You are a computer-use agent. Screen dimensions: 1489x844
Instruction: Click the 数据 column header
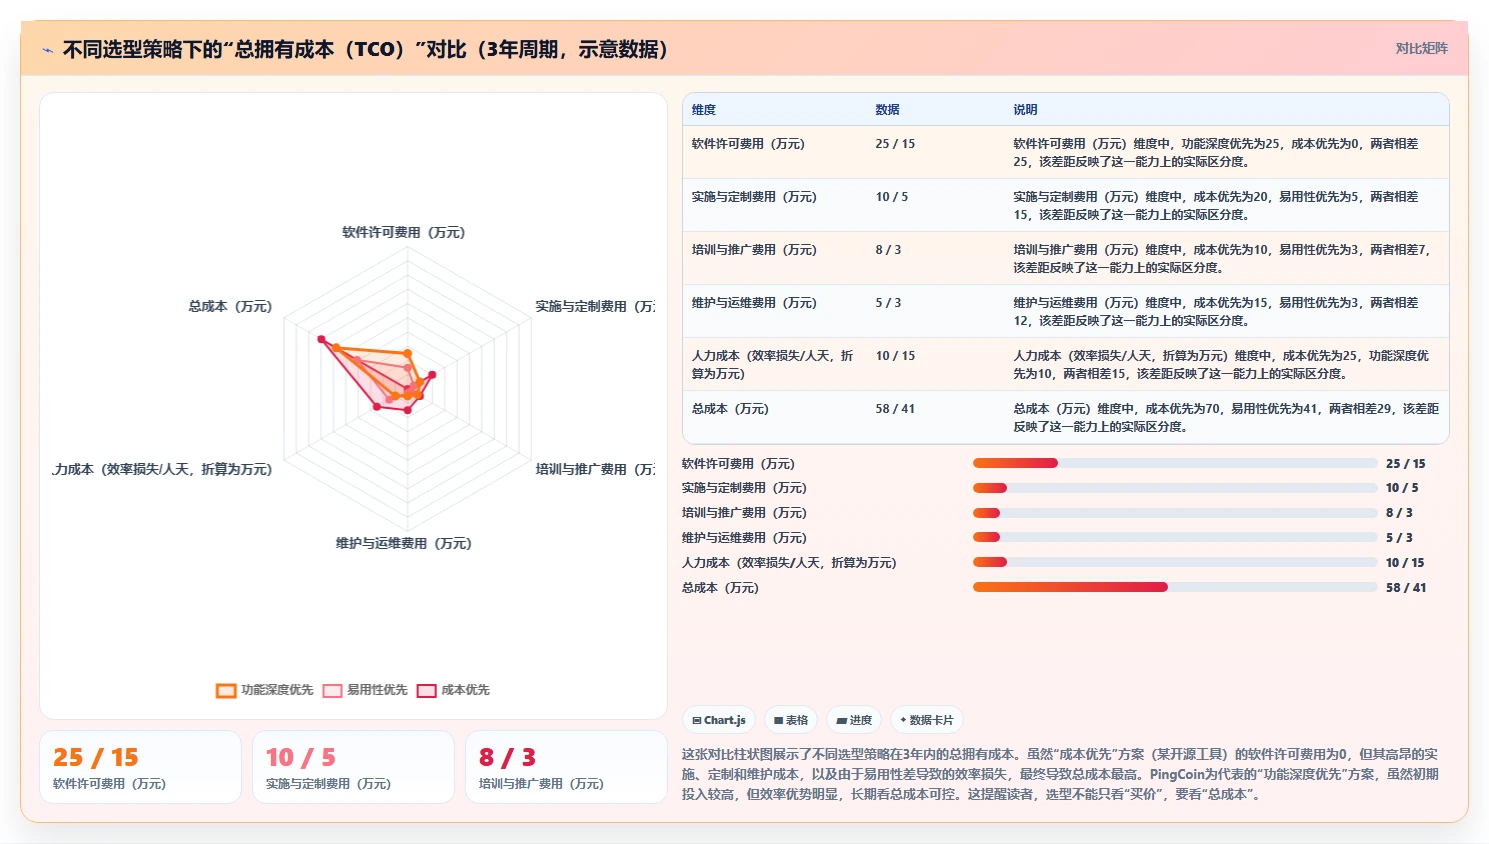[x=887, y=110]
